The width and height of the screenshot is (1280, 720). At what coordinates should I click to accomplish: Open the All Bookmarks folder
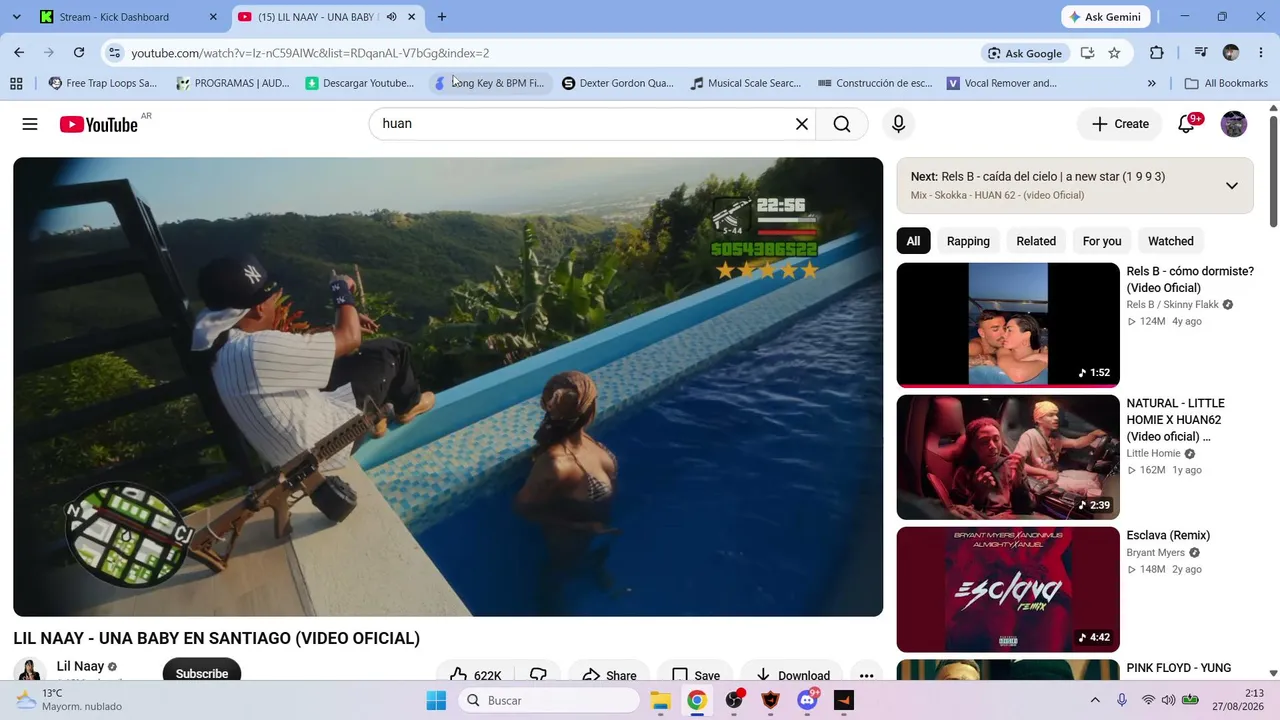coord(1226,83)
